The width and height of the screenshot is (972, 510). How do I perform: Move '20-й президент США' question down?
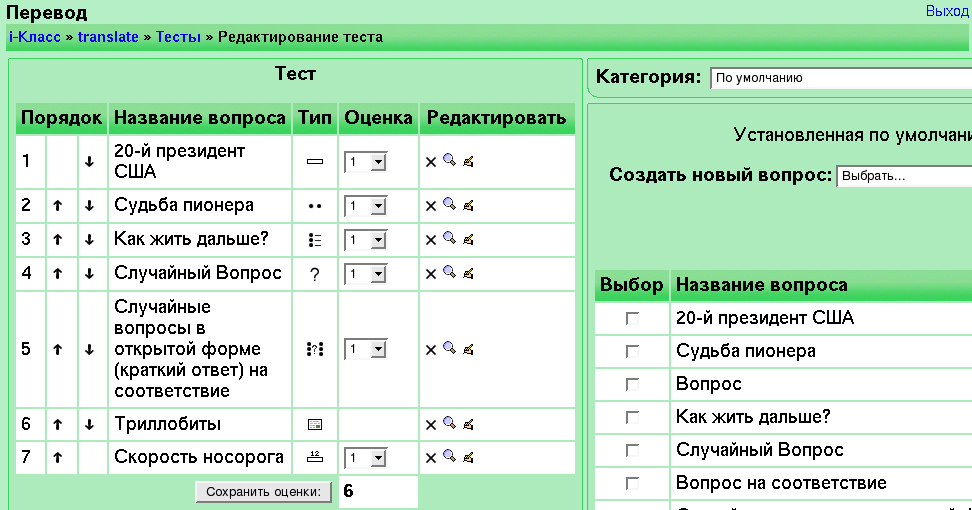pos(89,162)
